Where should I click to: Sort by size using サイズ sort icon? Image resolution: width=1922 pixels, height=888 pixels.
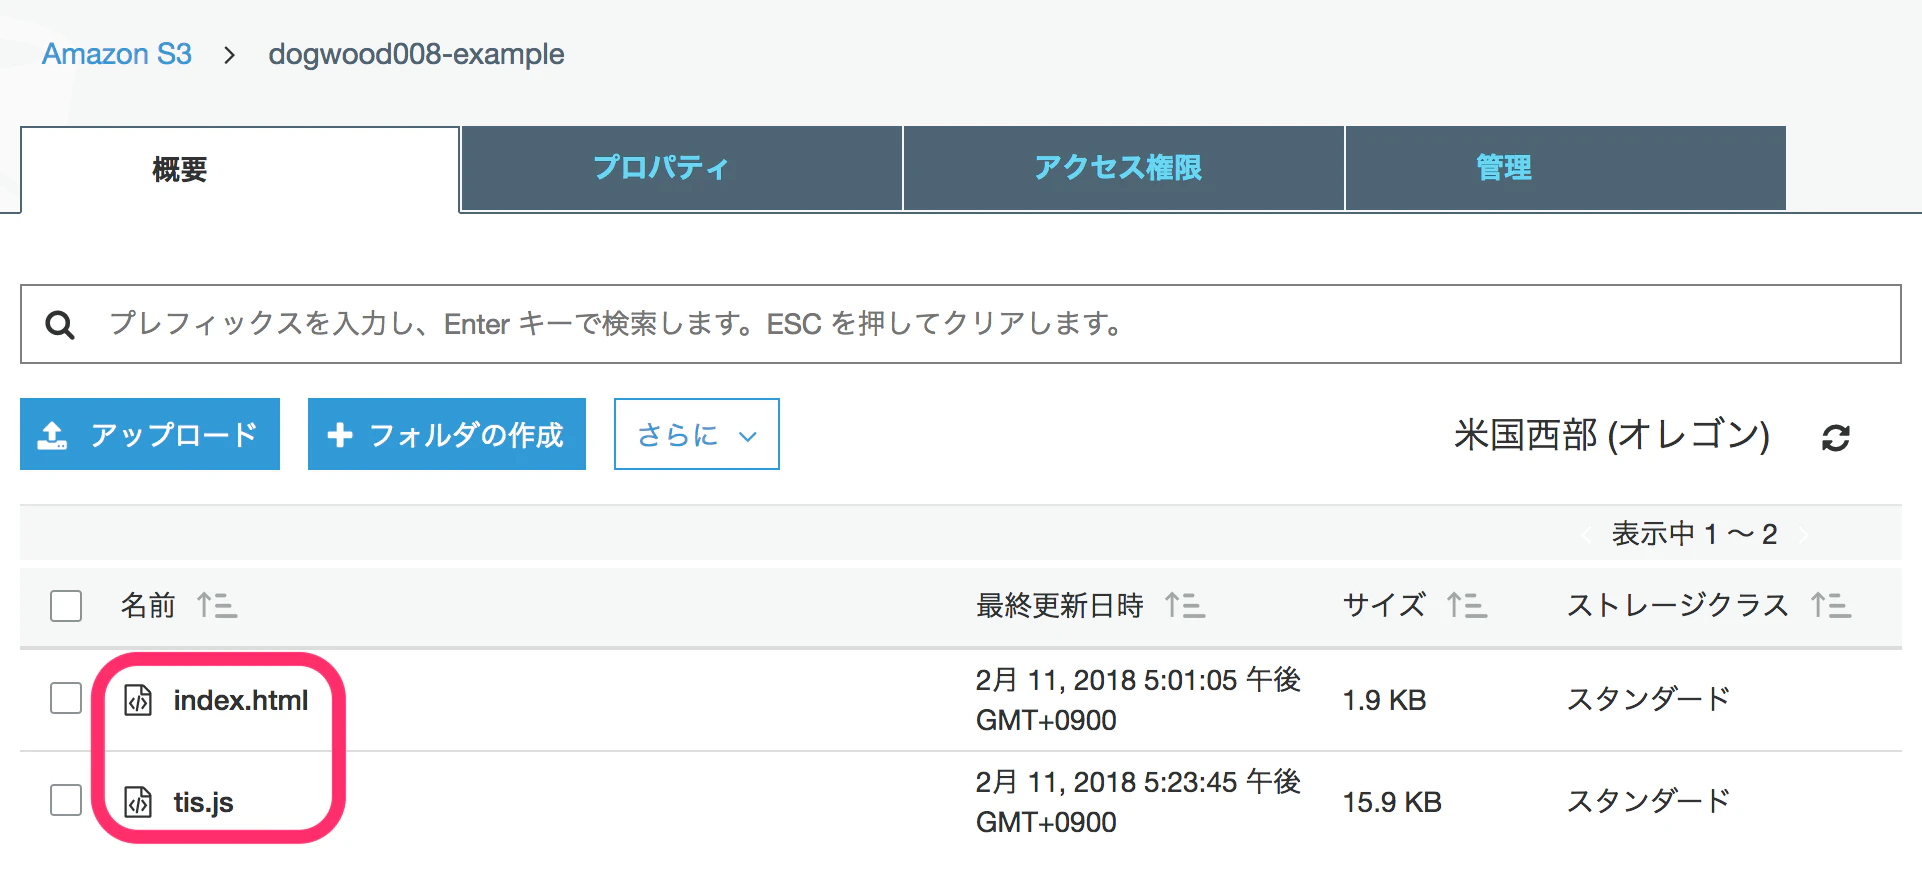pos(1467,605)
